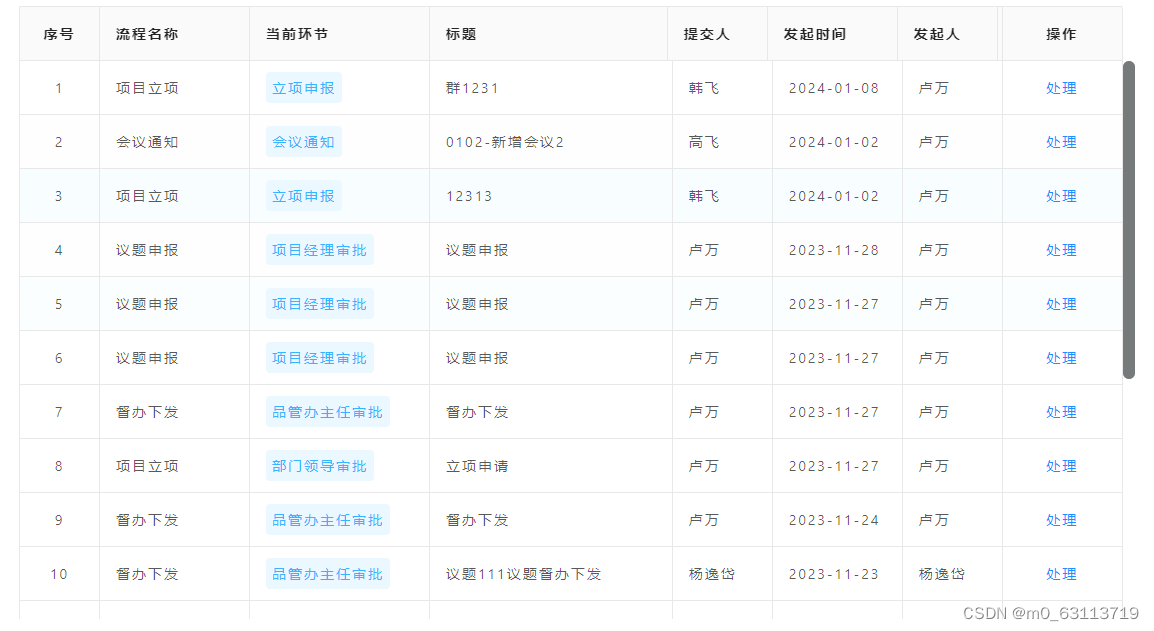1154x631 pixels.
Task: Click 部门领导审批 tag for 立项申请
Action: click(319, 466)
